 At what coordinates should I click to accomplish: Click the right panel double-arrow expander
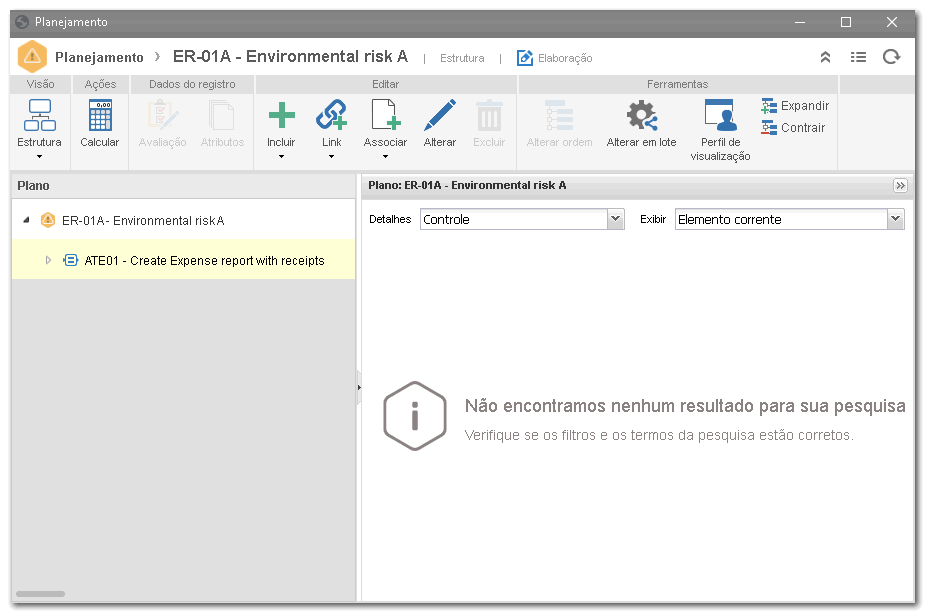900,185
